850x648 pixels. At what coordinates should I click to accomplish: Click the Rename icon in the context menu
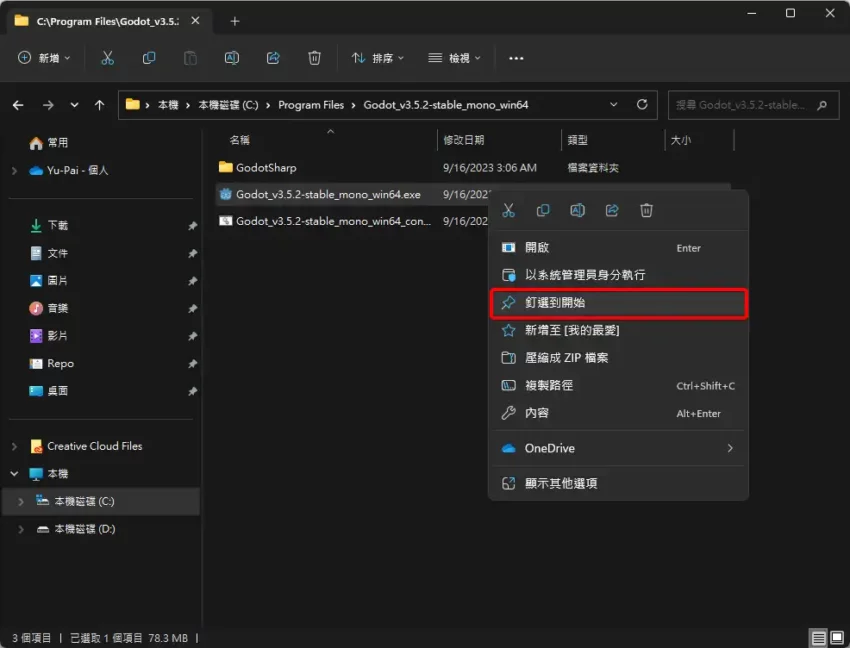[x=577, y=210]
